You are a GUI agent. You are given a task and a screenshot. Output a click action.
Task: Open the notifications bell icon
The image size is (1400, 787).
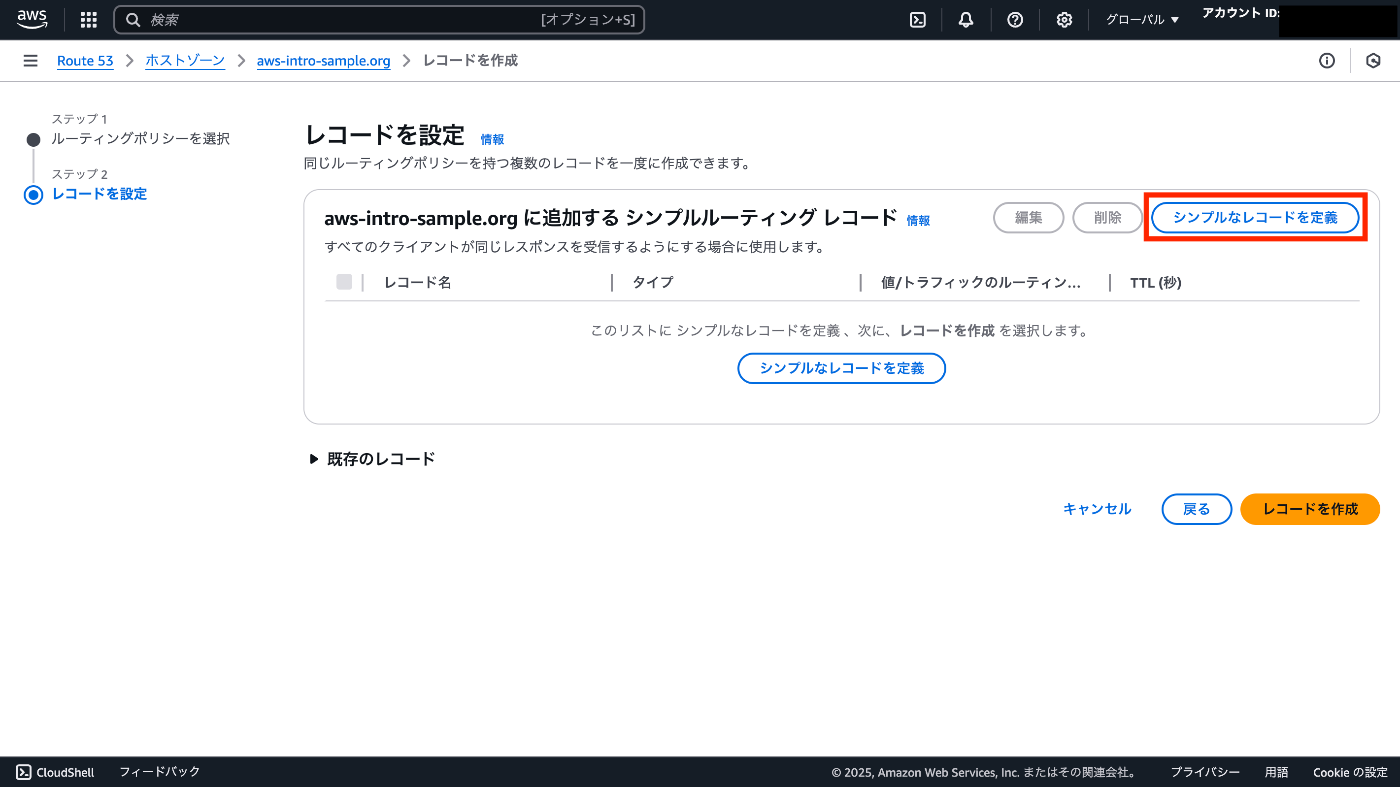tap(966, 19)
